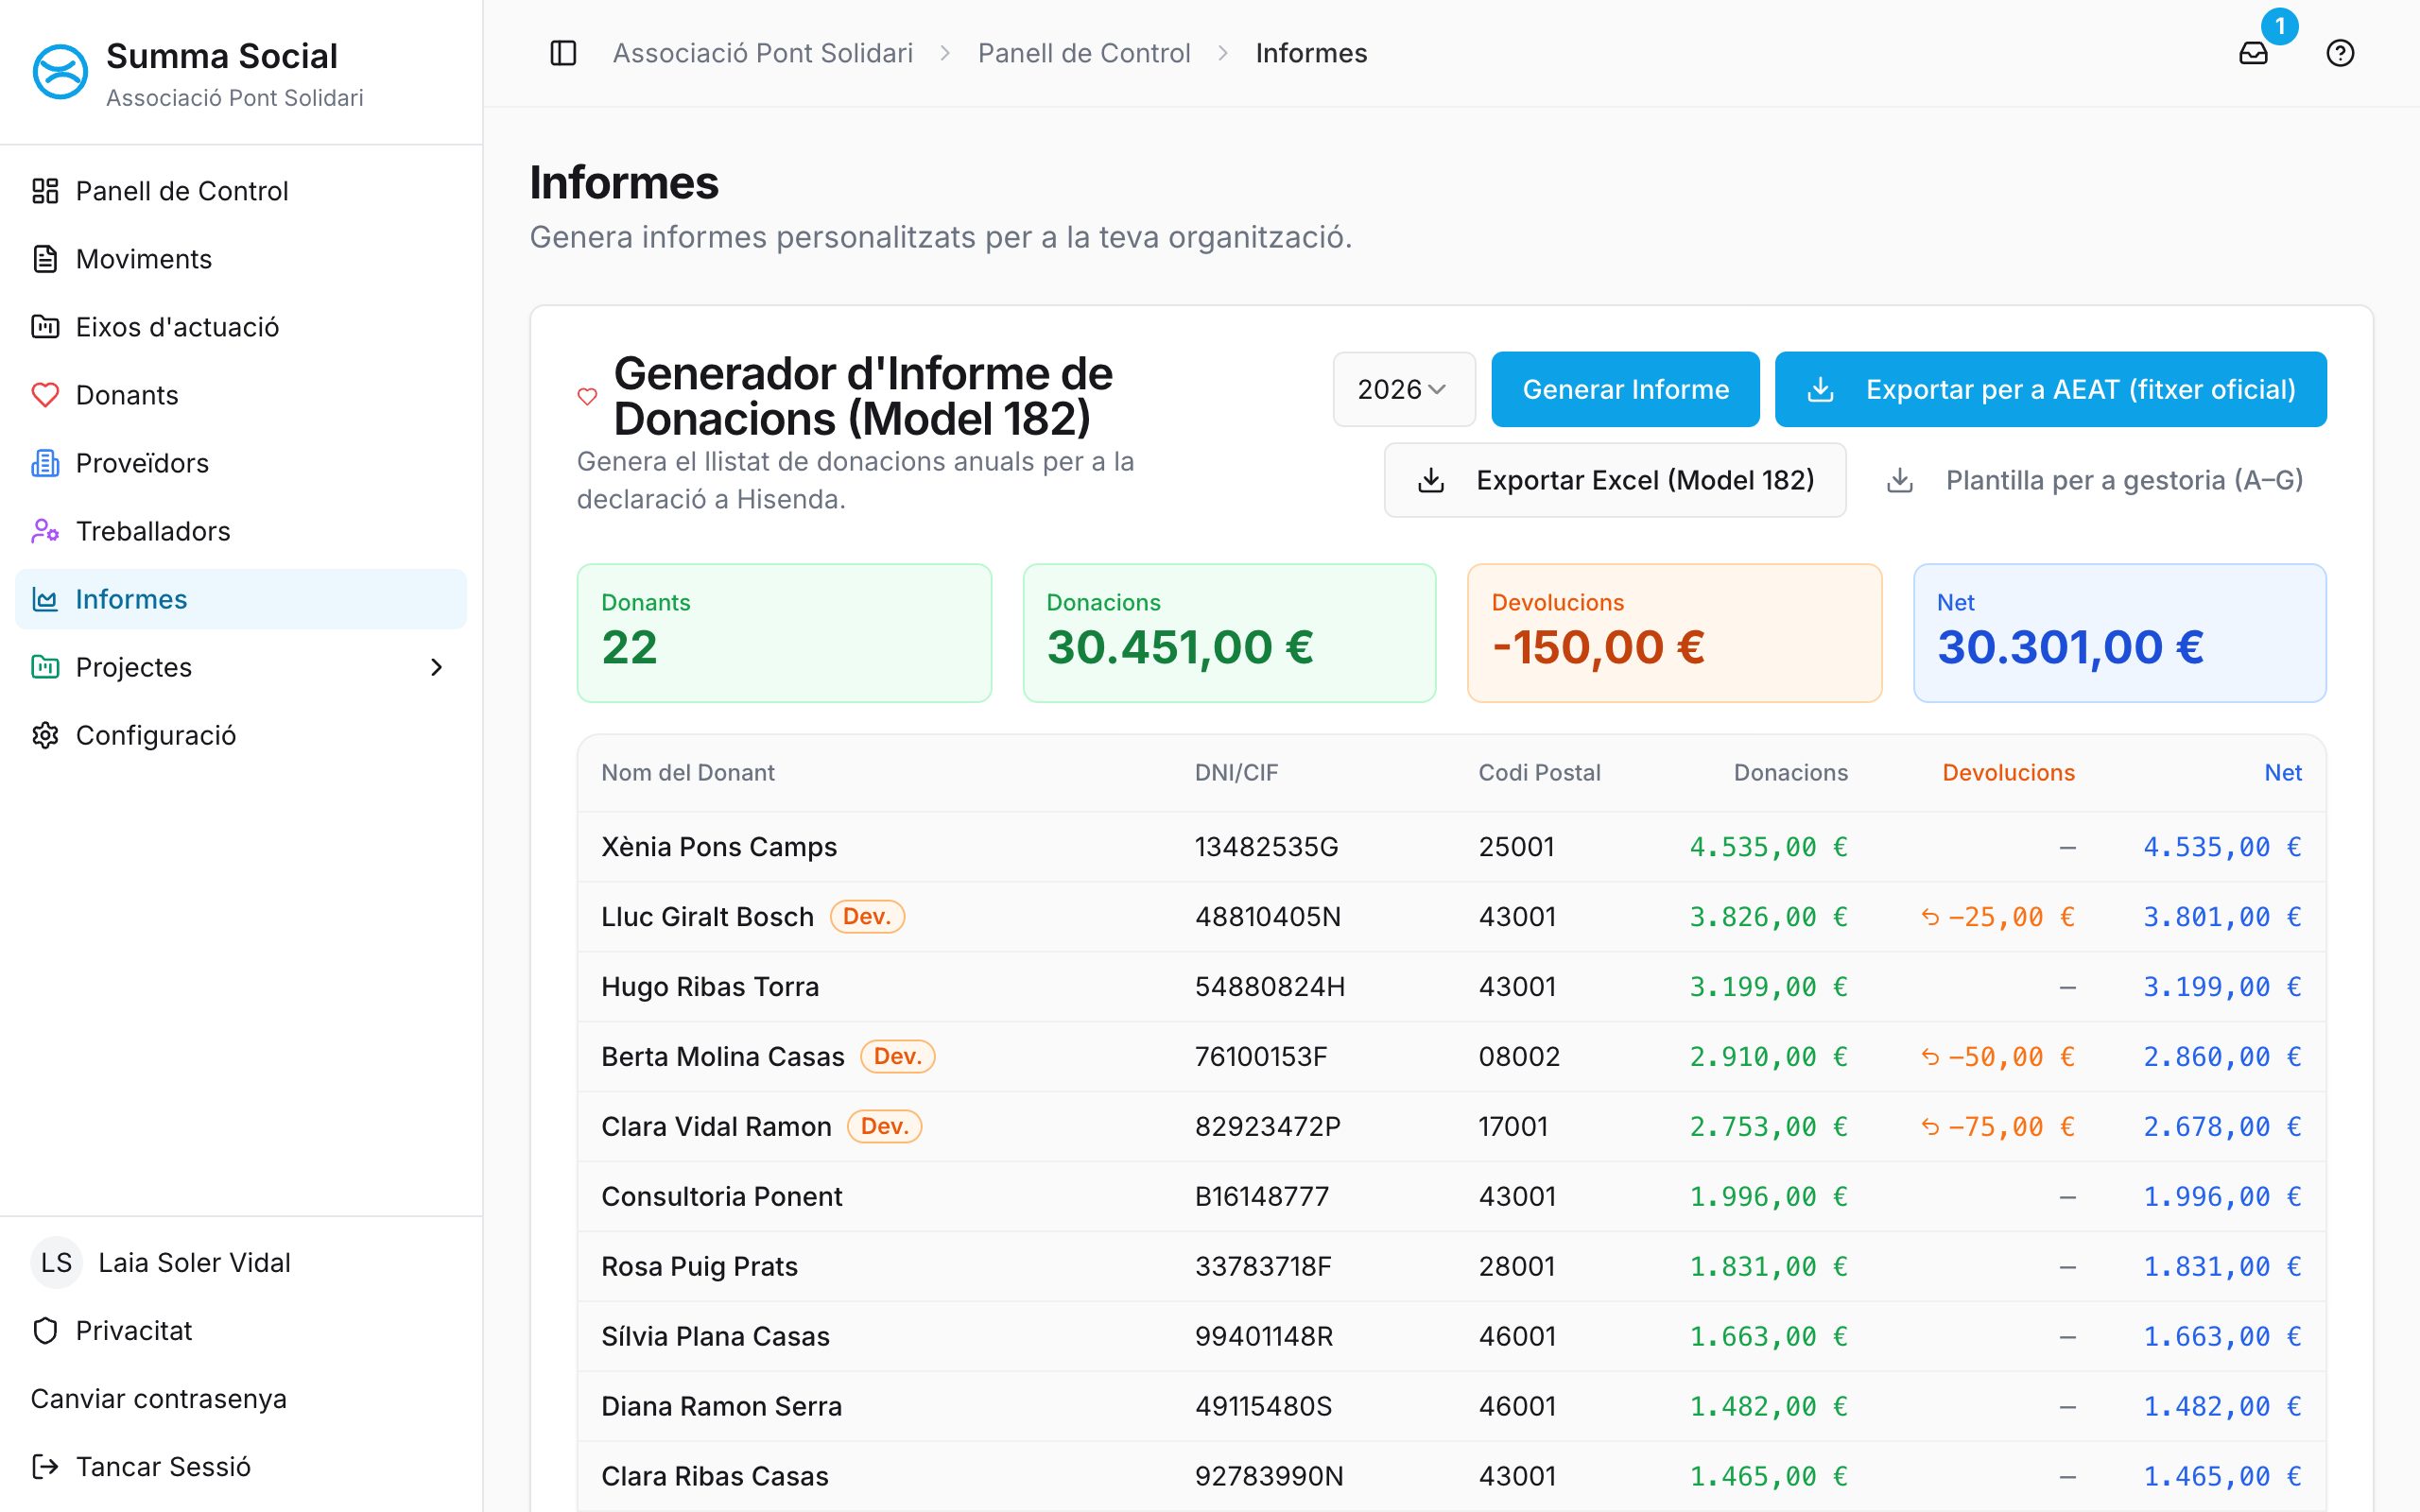The height and width of the screenshot is (1512, 2420).
Task: Open Associació Pont Solidari breadcrumb link
Action: 762,53
